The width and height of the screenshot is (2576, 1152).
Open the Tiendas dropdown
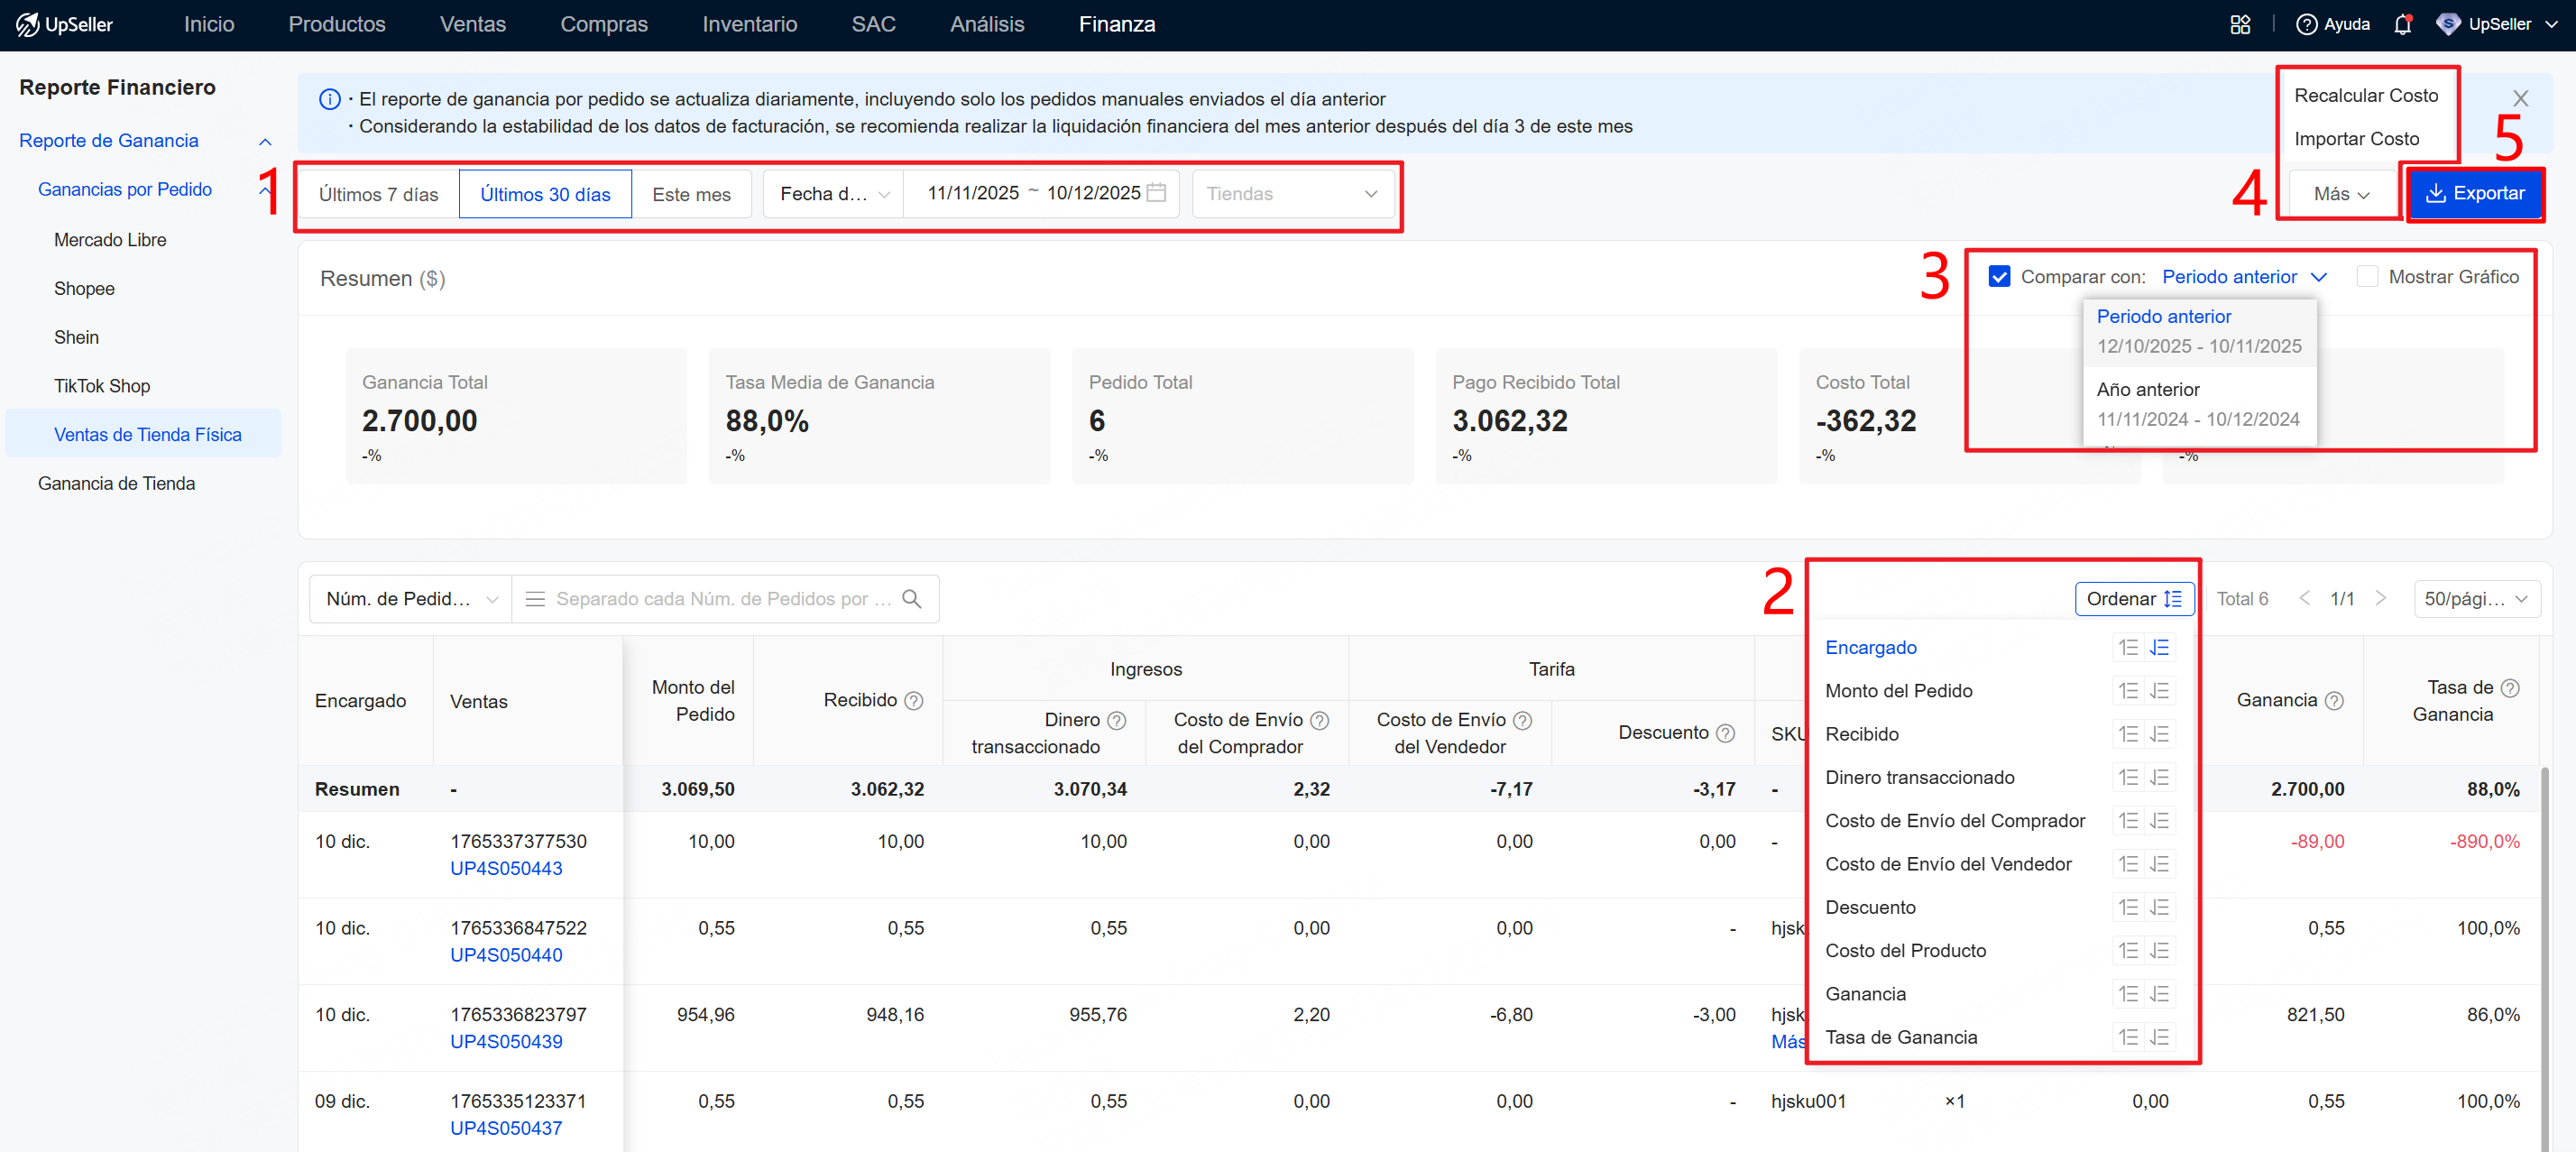coord(1291,194)
